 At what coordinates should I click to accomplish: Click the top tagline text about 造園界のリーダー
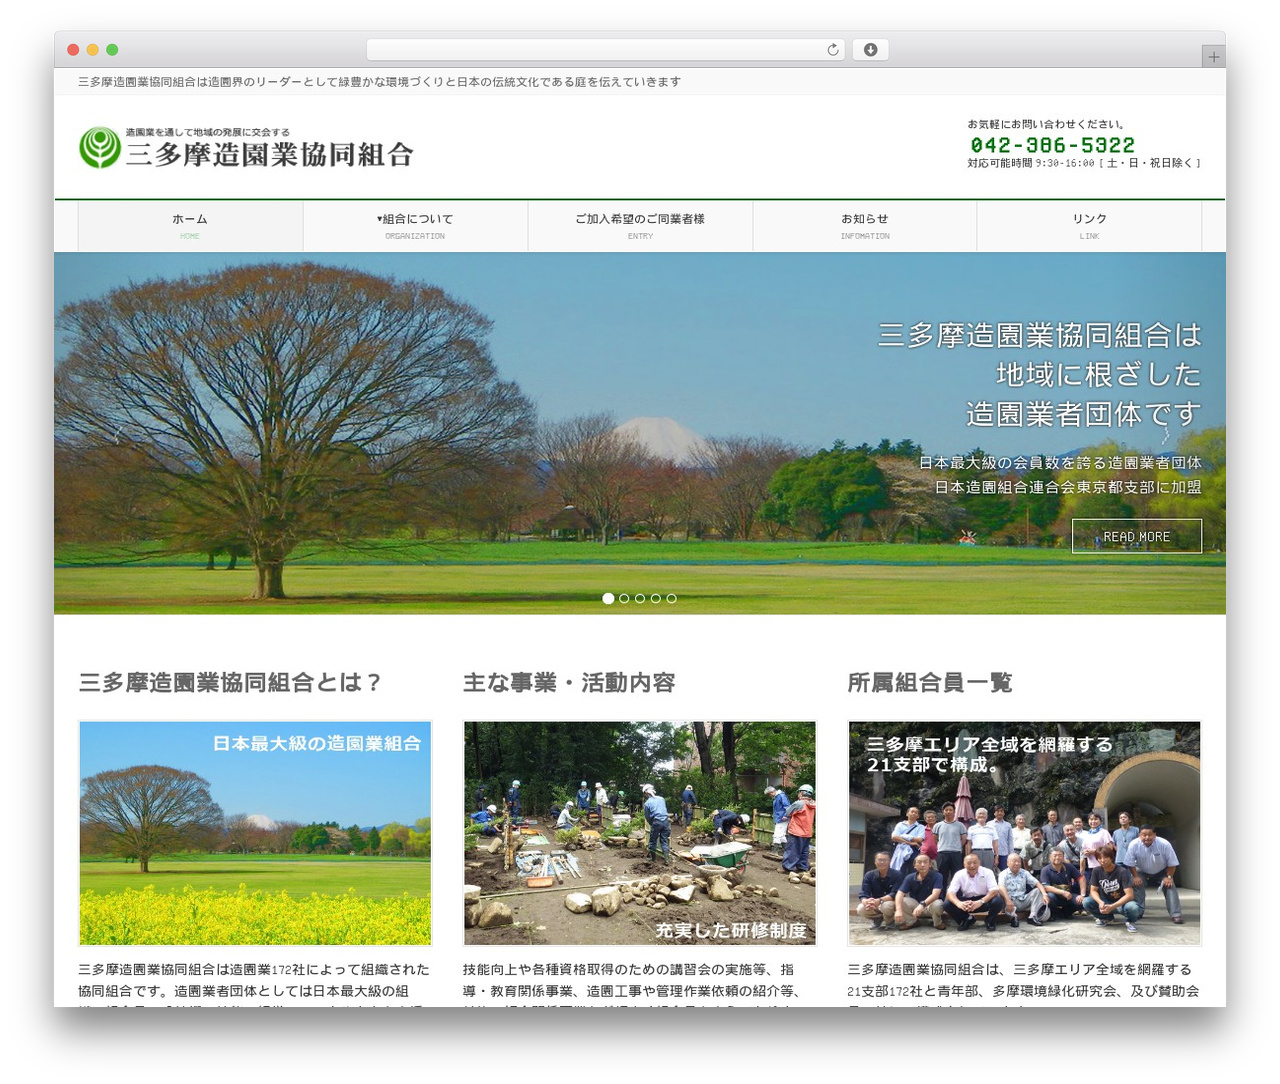tap(380, 82)
